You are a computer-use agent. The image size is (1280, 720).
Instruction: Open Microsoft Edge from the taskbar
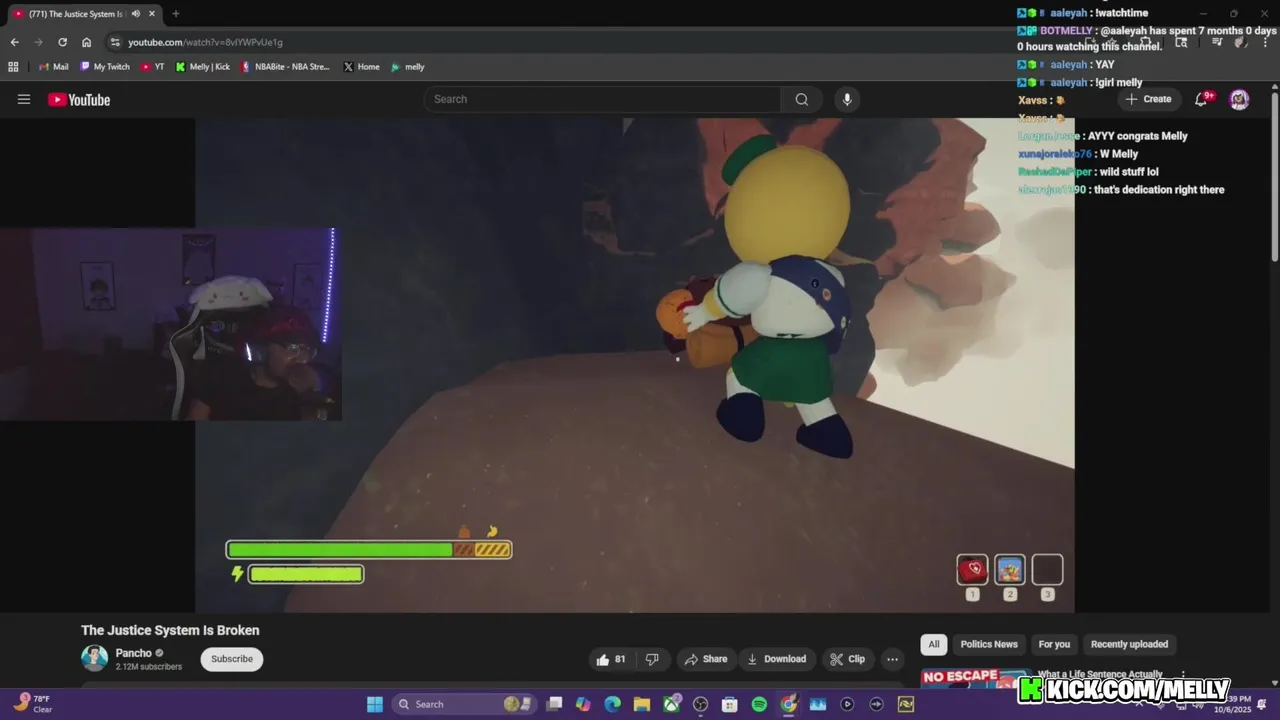pyautogui.click(x=612, y=704)
